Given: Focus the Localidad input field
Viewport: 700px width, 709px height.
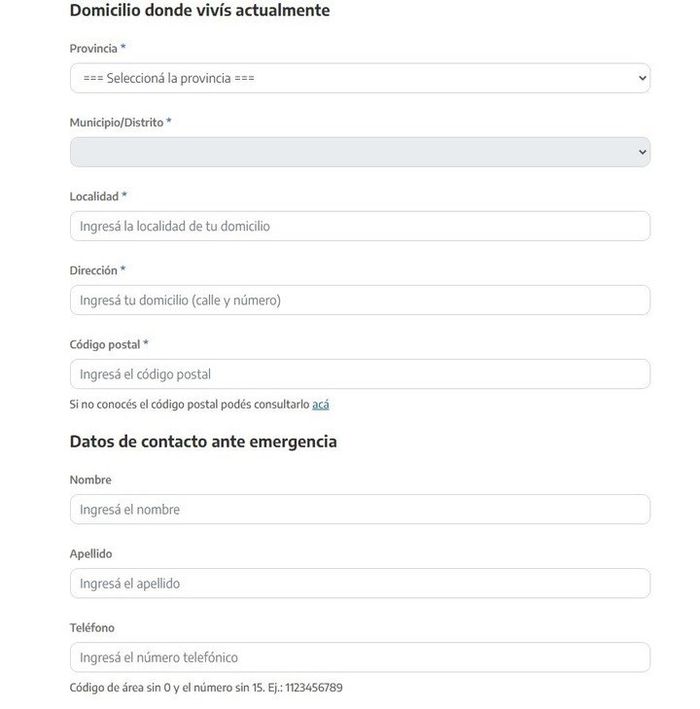Looking at the screenshot, I should [360, 226].
